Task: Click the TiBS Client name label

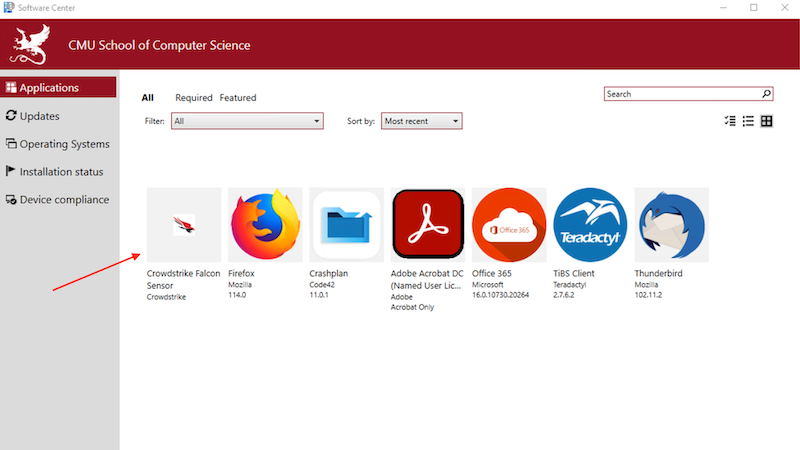Action: [573, 273]
